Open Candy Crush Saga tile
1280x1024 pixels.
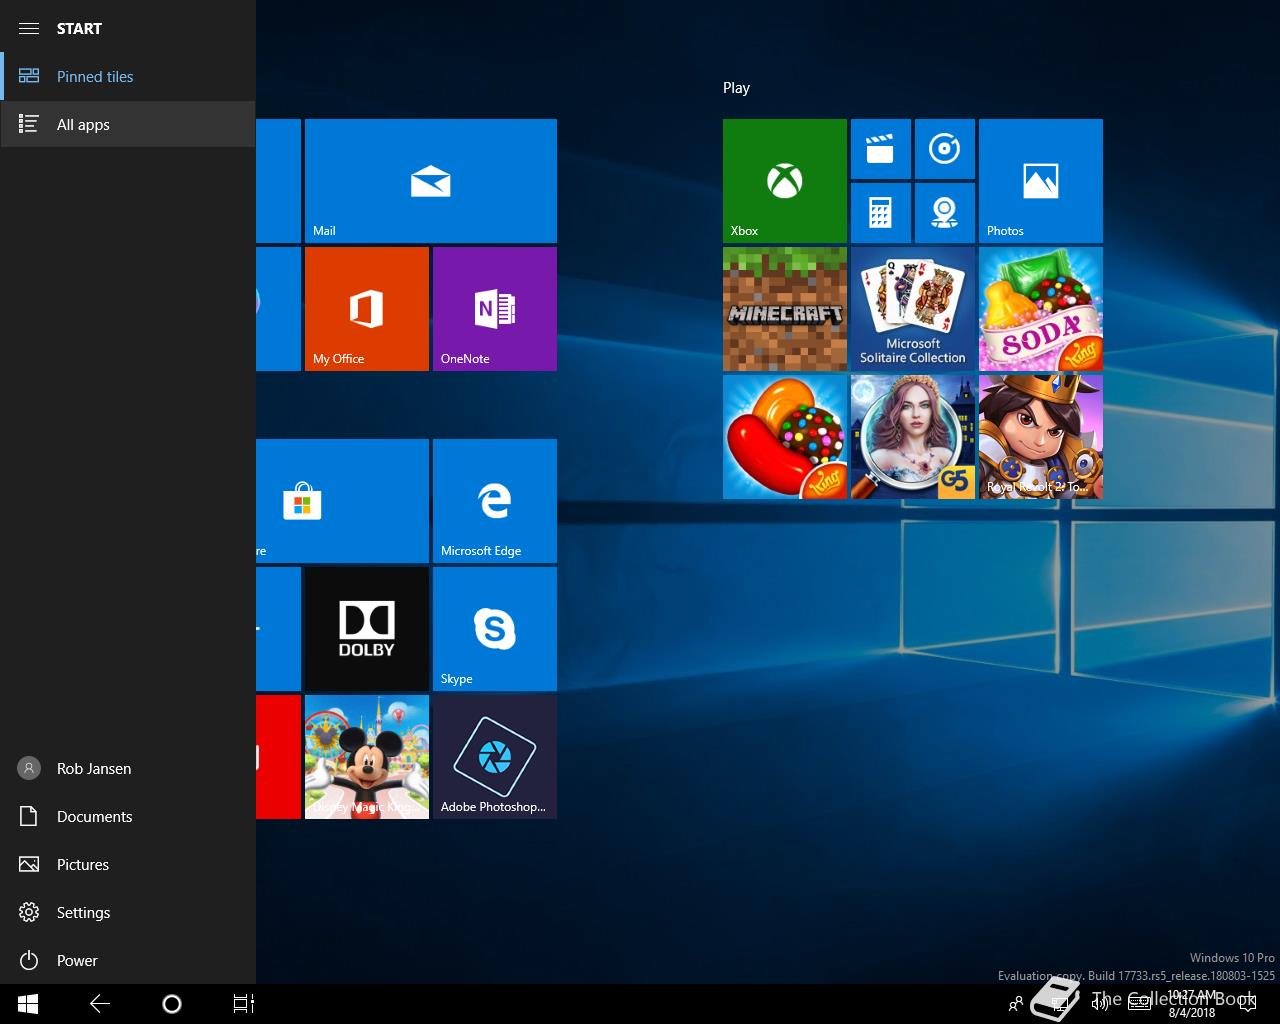click(x=785, y=437)
